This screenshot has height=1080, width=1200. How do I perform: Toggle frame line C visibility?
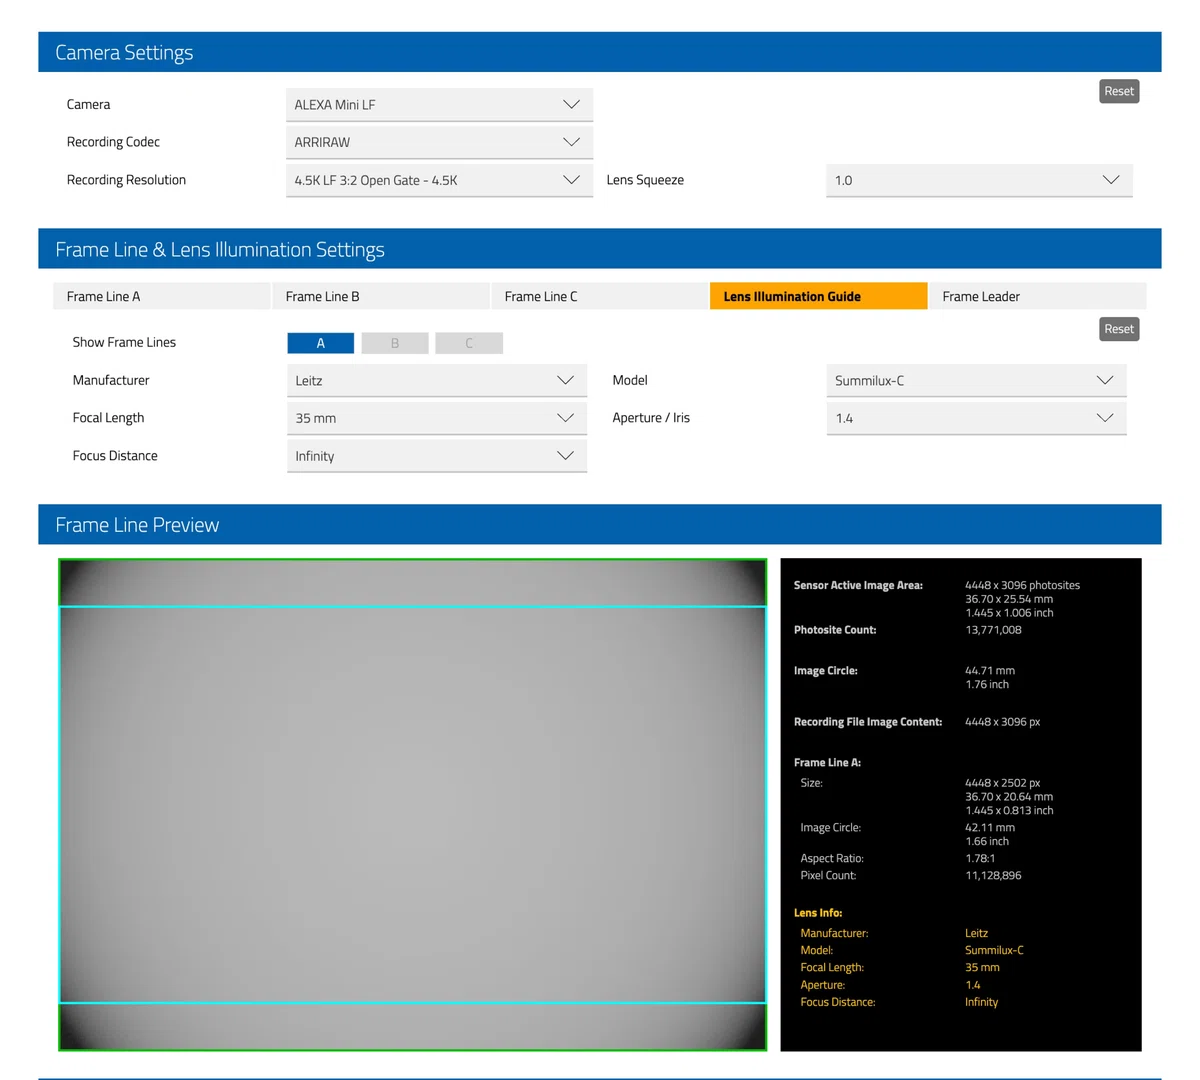click(x=469, y=343)
